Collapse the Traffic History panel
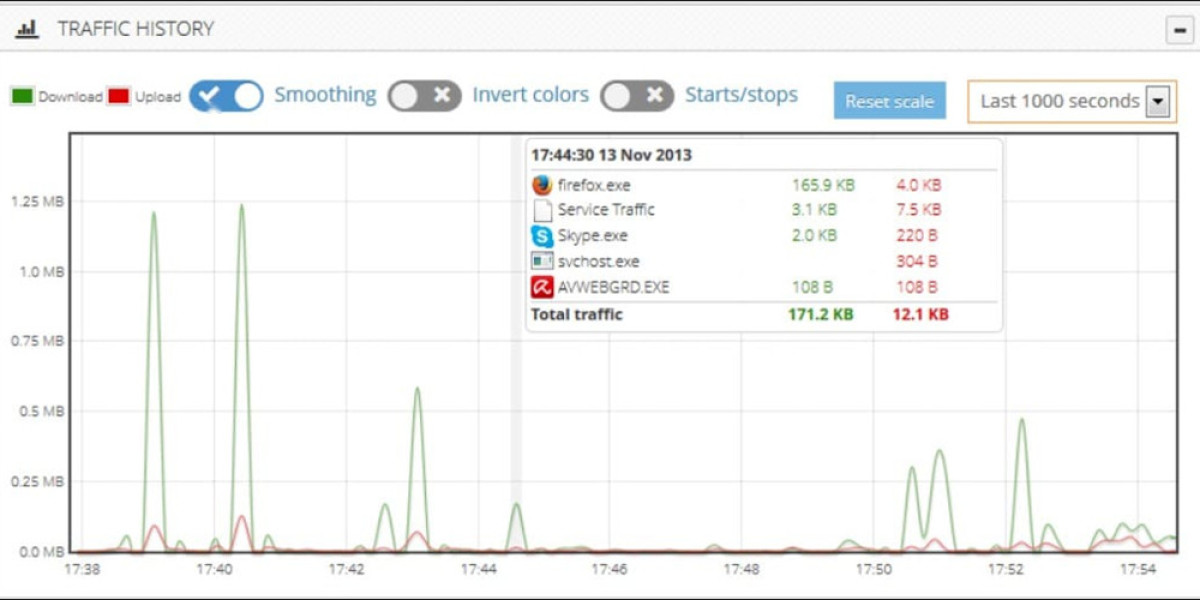 1179,30
